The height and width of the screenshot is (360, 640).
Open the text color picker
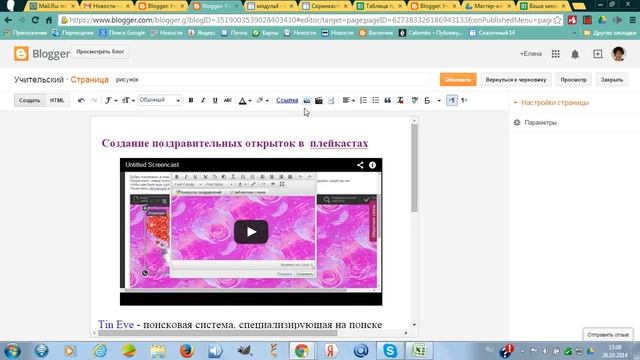tap(244, 100)
